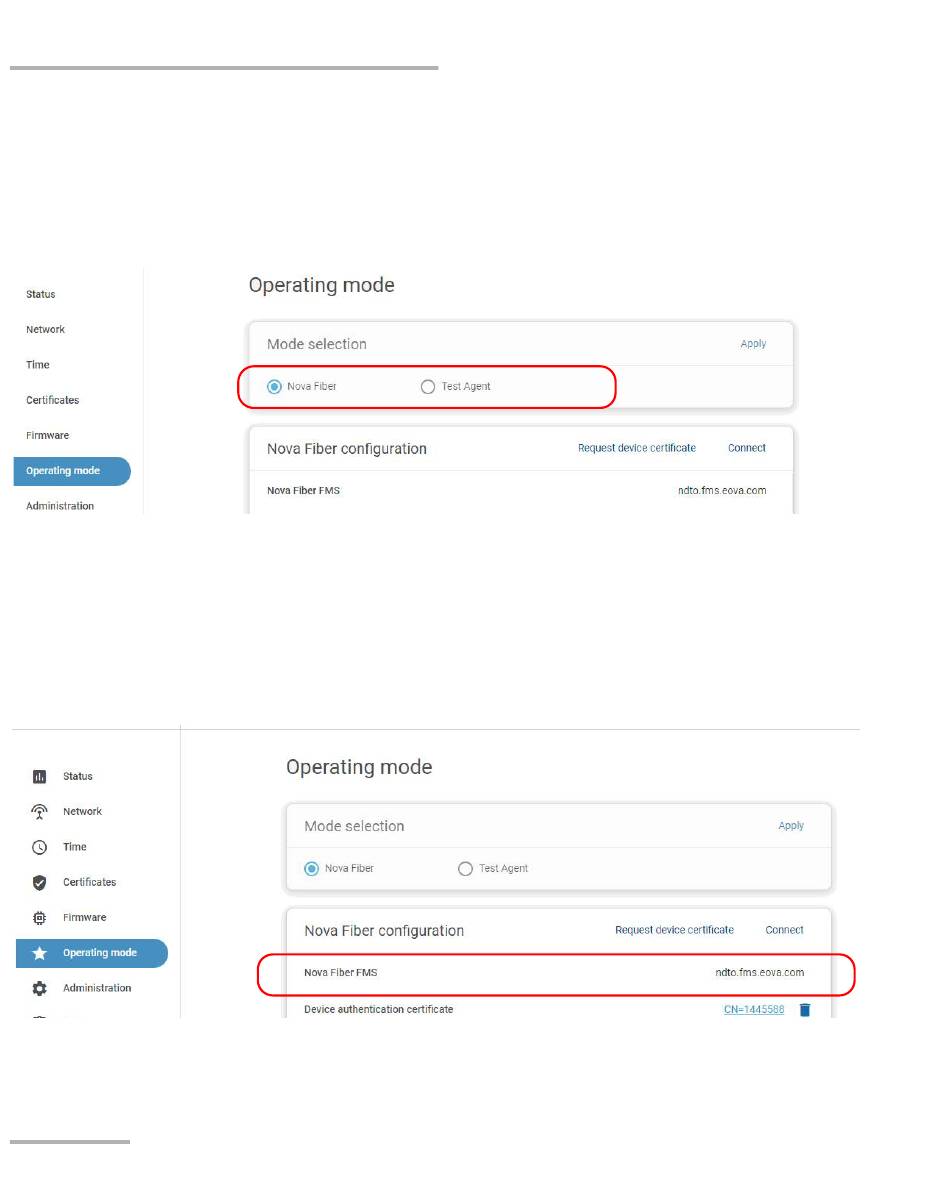Click the Administration gear icon
950x1181 pixels.
[39, 988]
